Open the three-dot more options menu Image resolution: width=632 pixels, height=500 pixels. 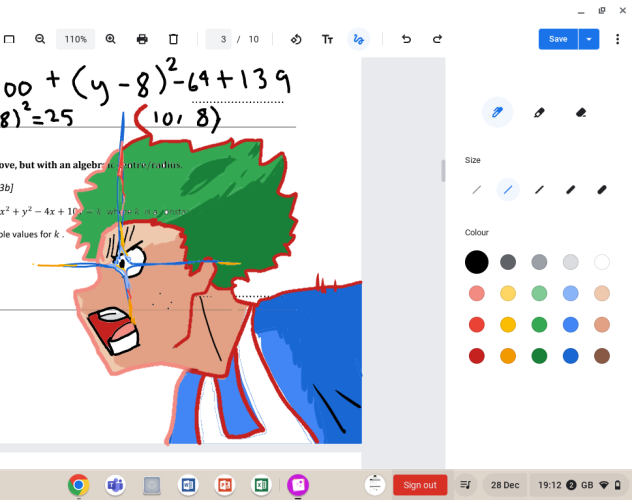tap(617, 39)
